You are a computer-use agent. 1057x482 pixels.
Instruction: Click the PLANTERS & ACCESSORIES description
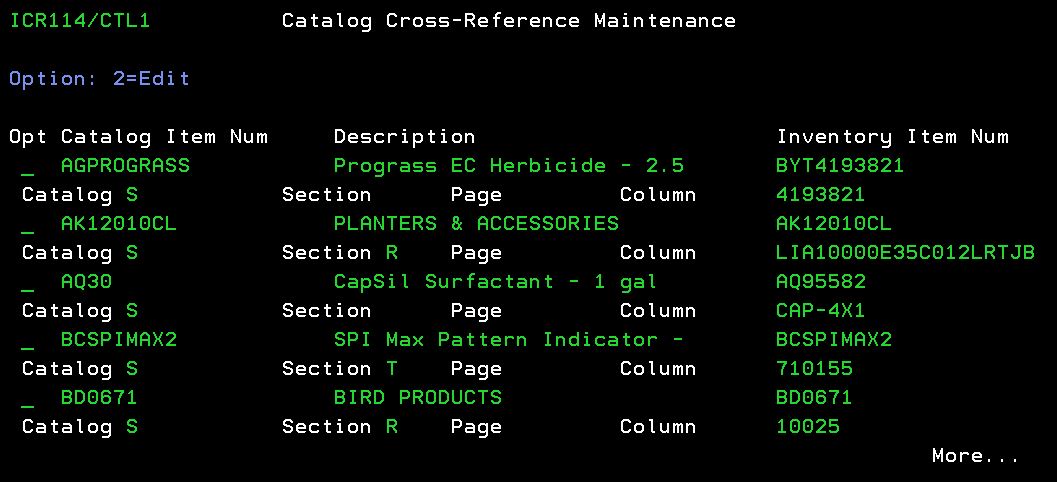coord(476,224)
